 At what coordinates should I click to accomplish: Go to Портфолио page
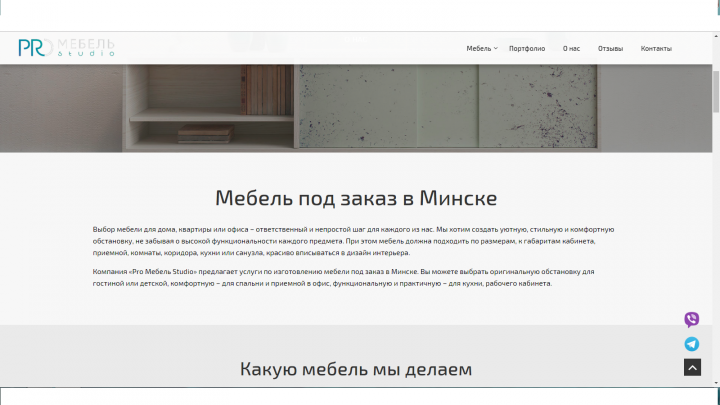click(x=527, y=48)
